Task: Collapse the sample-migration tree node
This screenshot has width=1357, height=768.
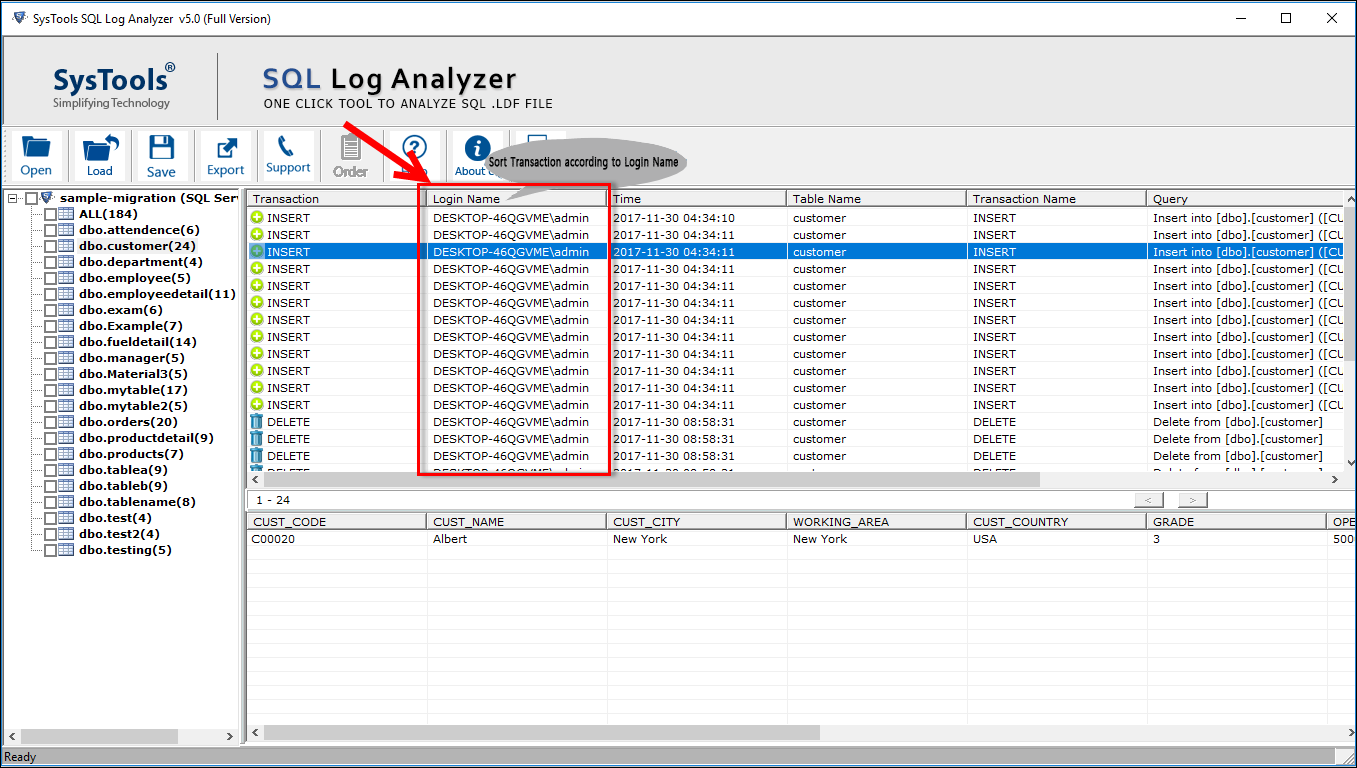Action: pyautogui.click(x=13, y=198)
